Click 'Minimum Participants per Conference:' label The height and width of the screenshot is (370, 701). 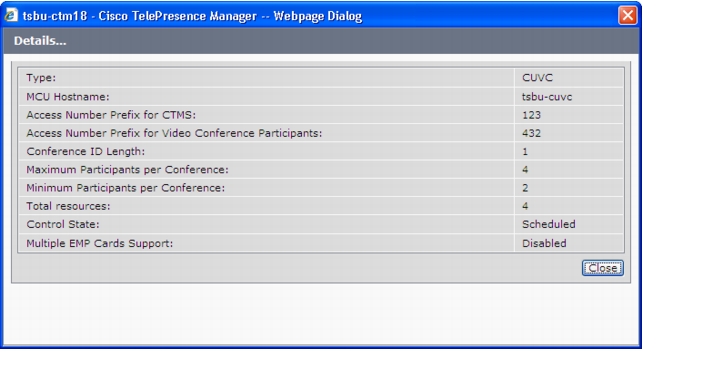pyautogui.click(x=126, y=188)
